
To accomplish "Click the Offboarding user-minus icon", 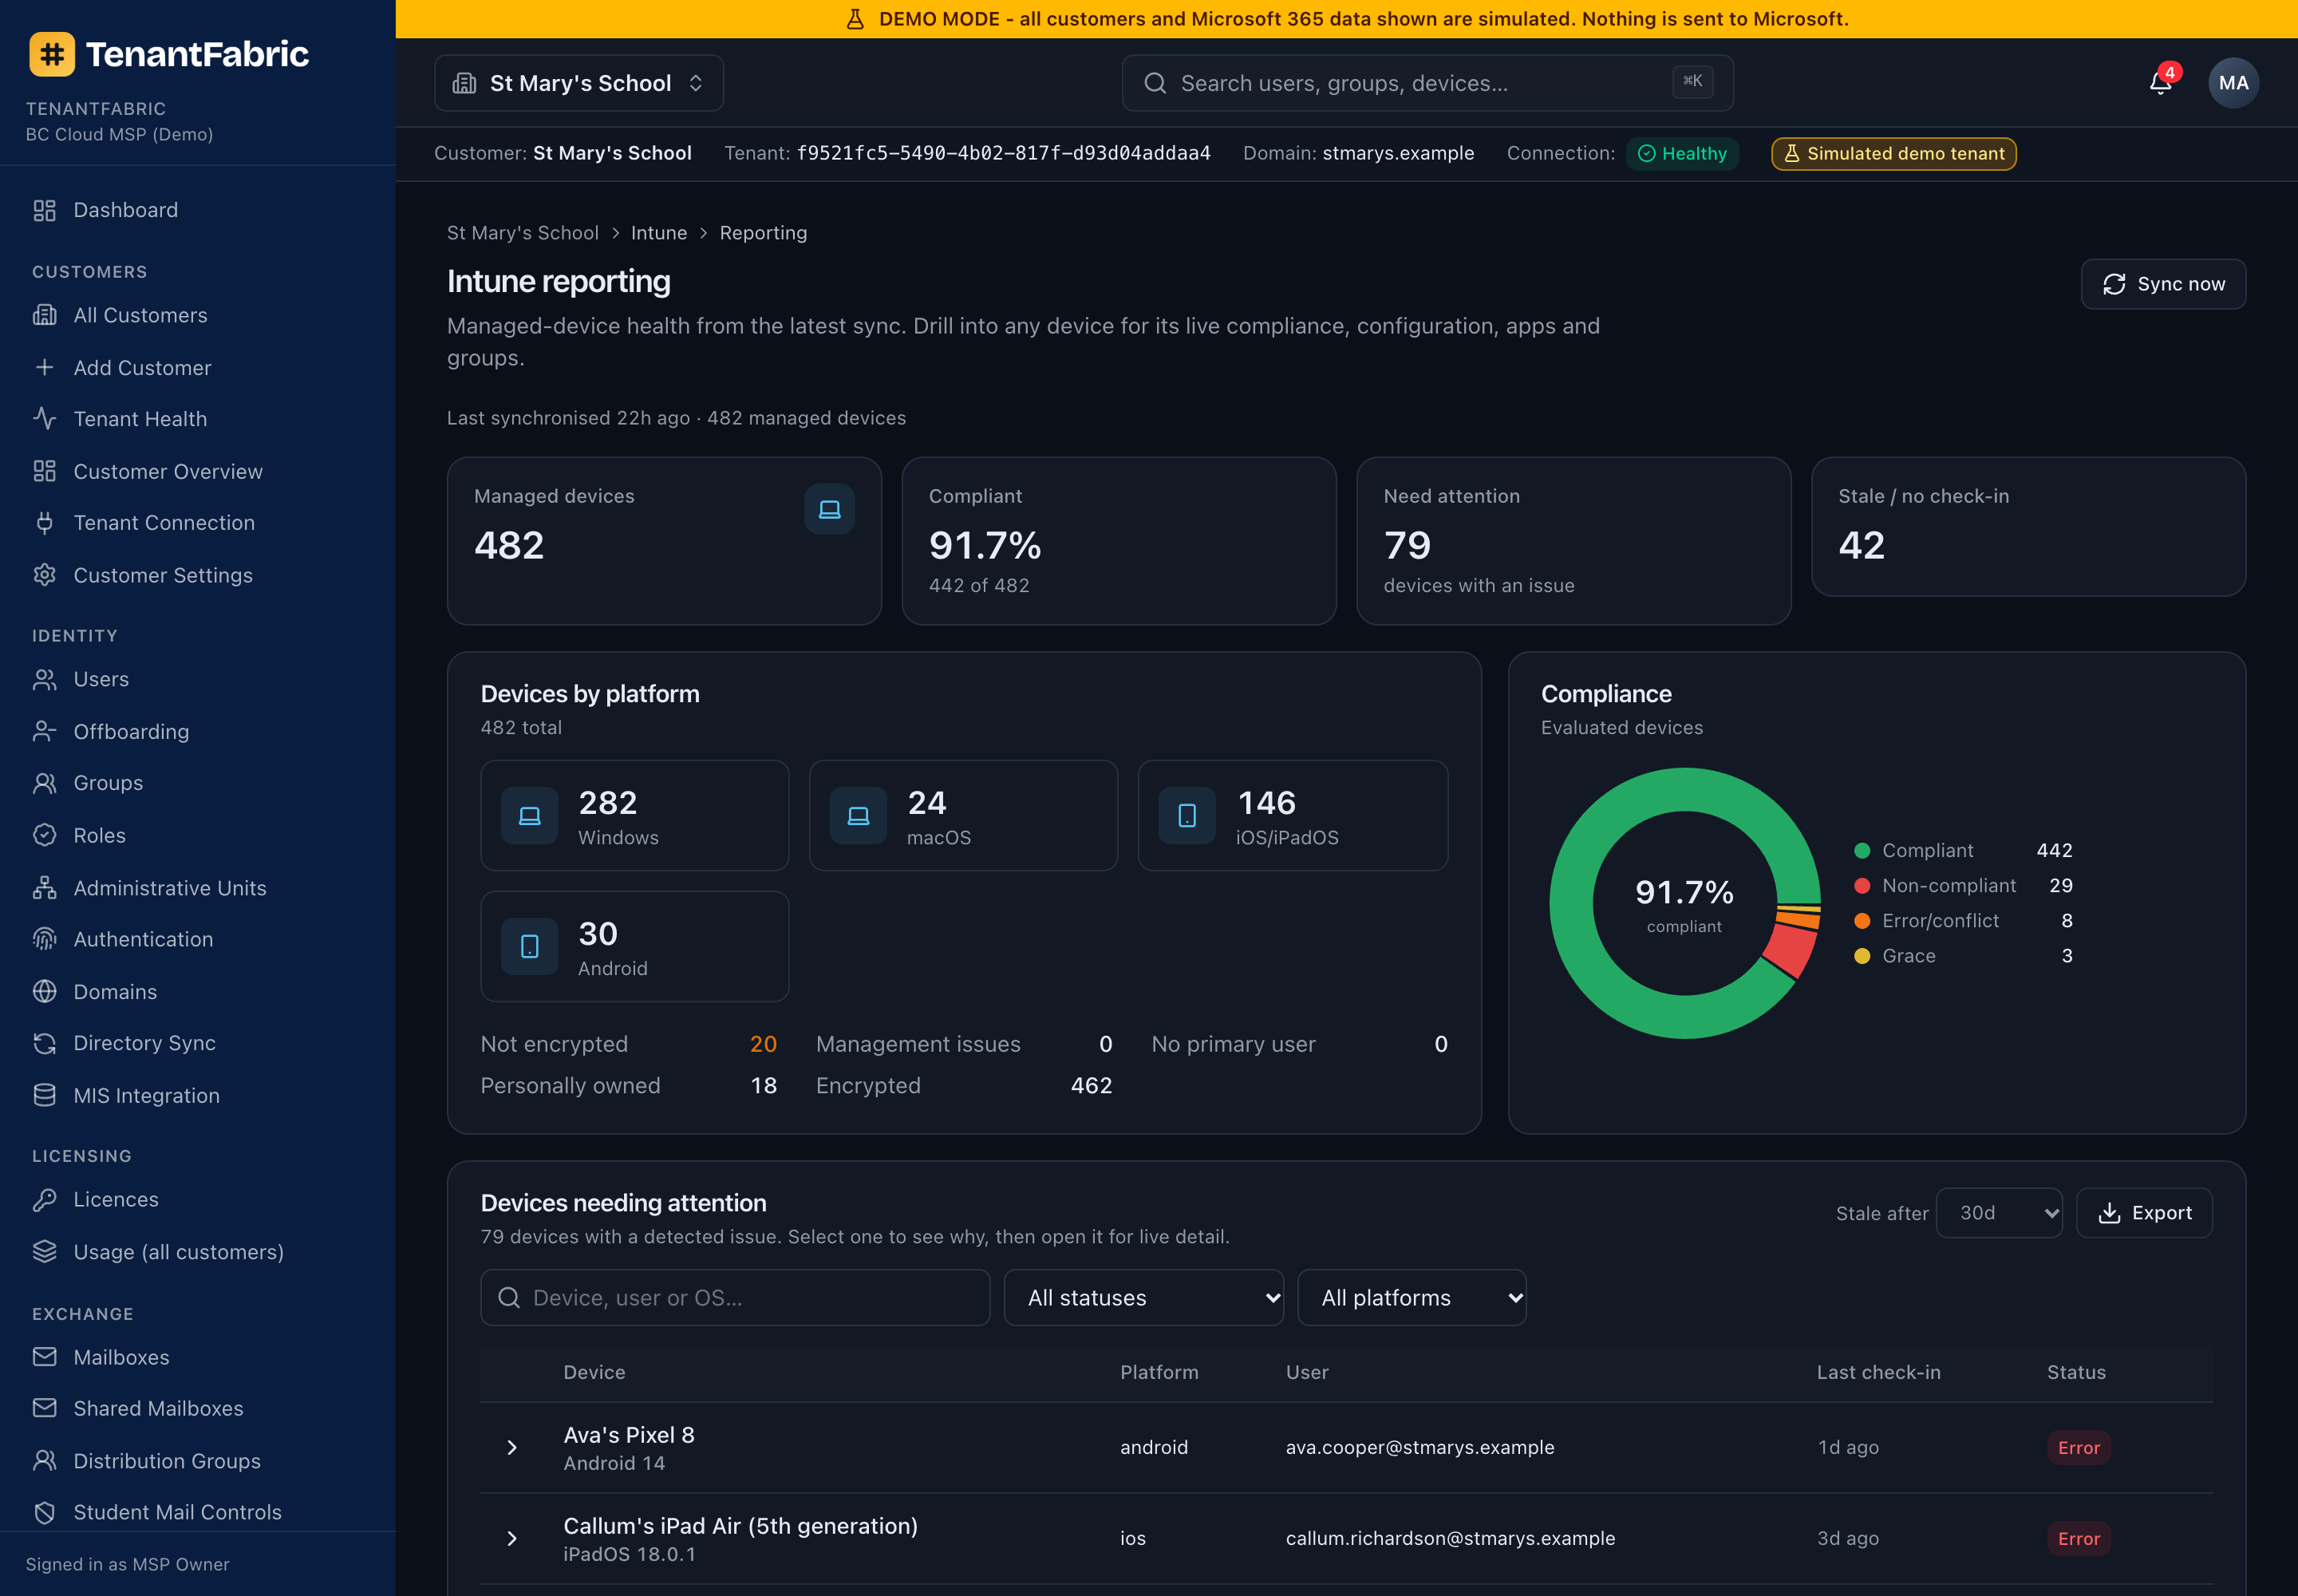I will tap(45, 731).
